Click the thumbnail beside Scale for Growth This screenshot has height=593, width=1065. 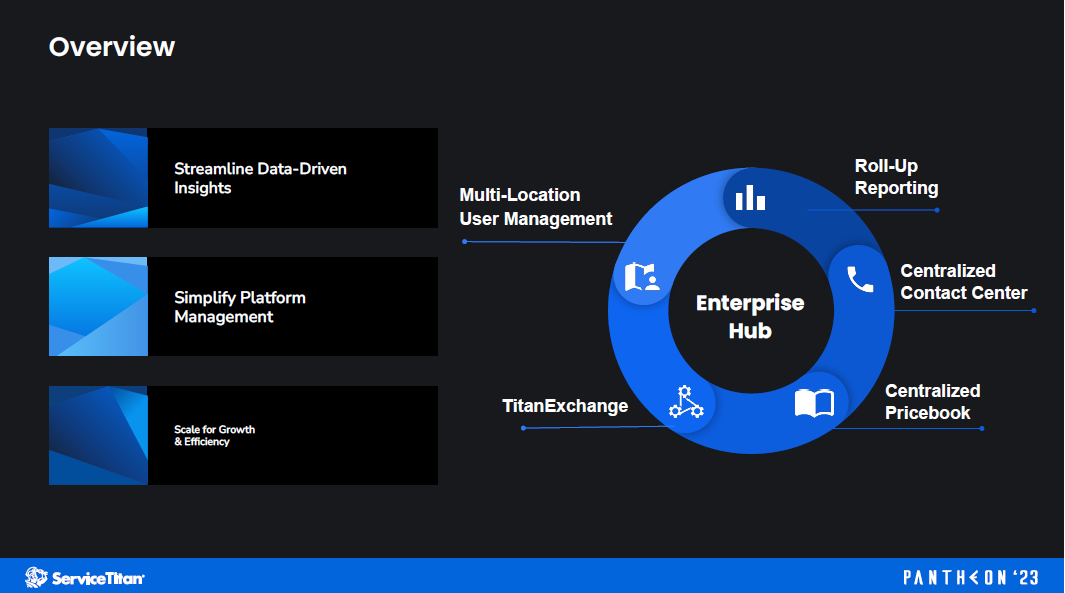point(98,435)
